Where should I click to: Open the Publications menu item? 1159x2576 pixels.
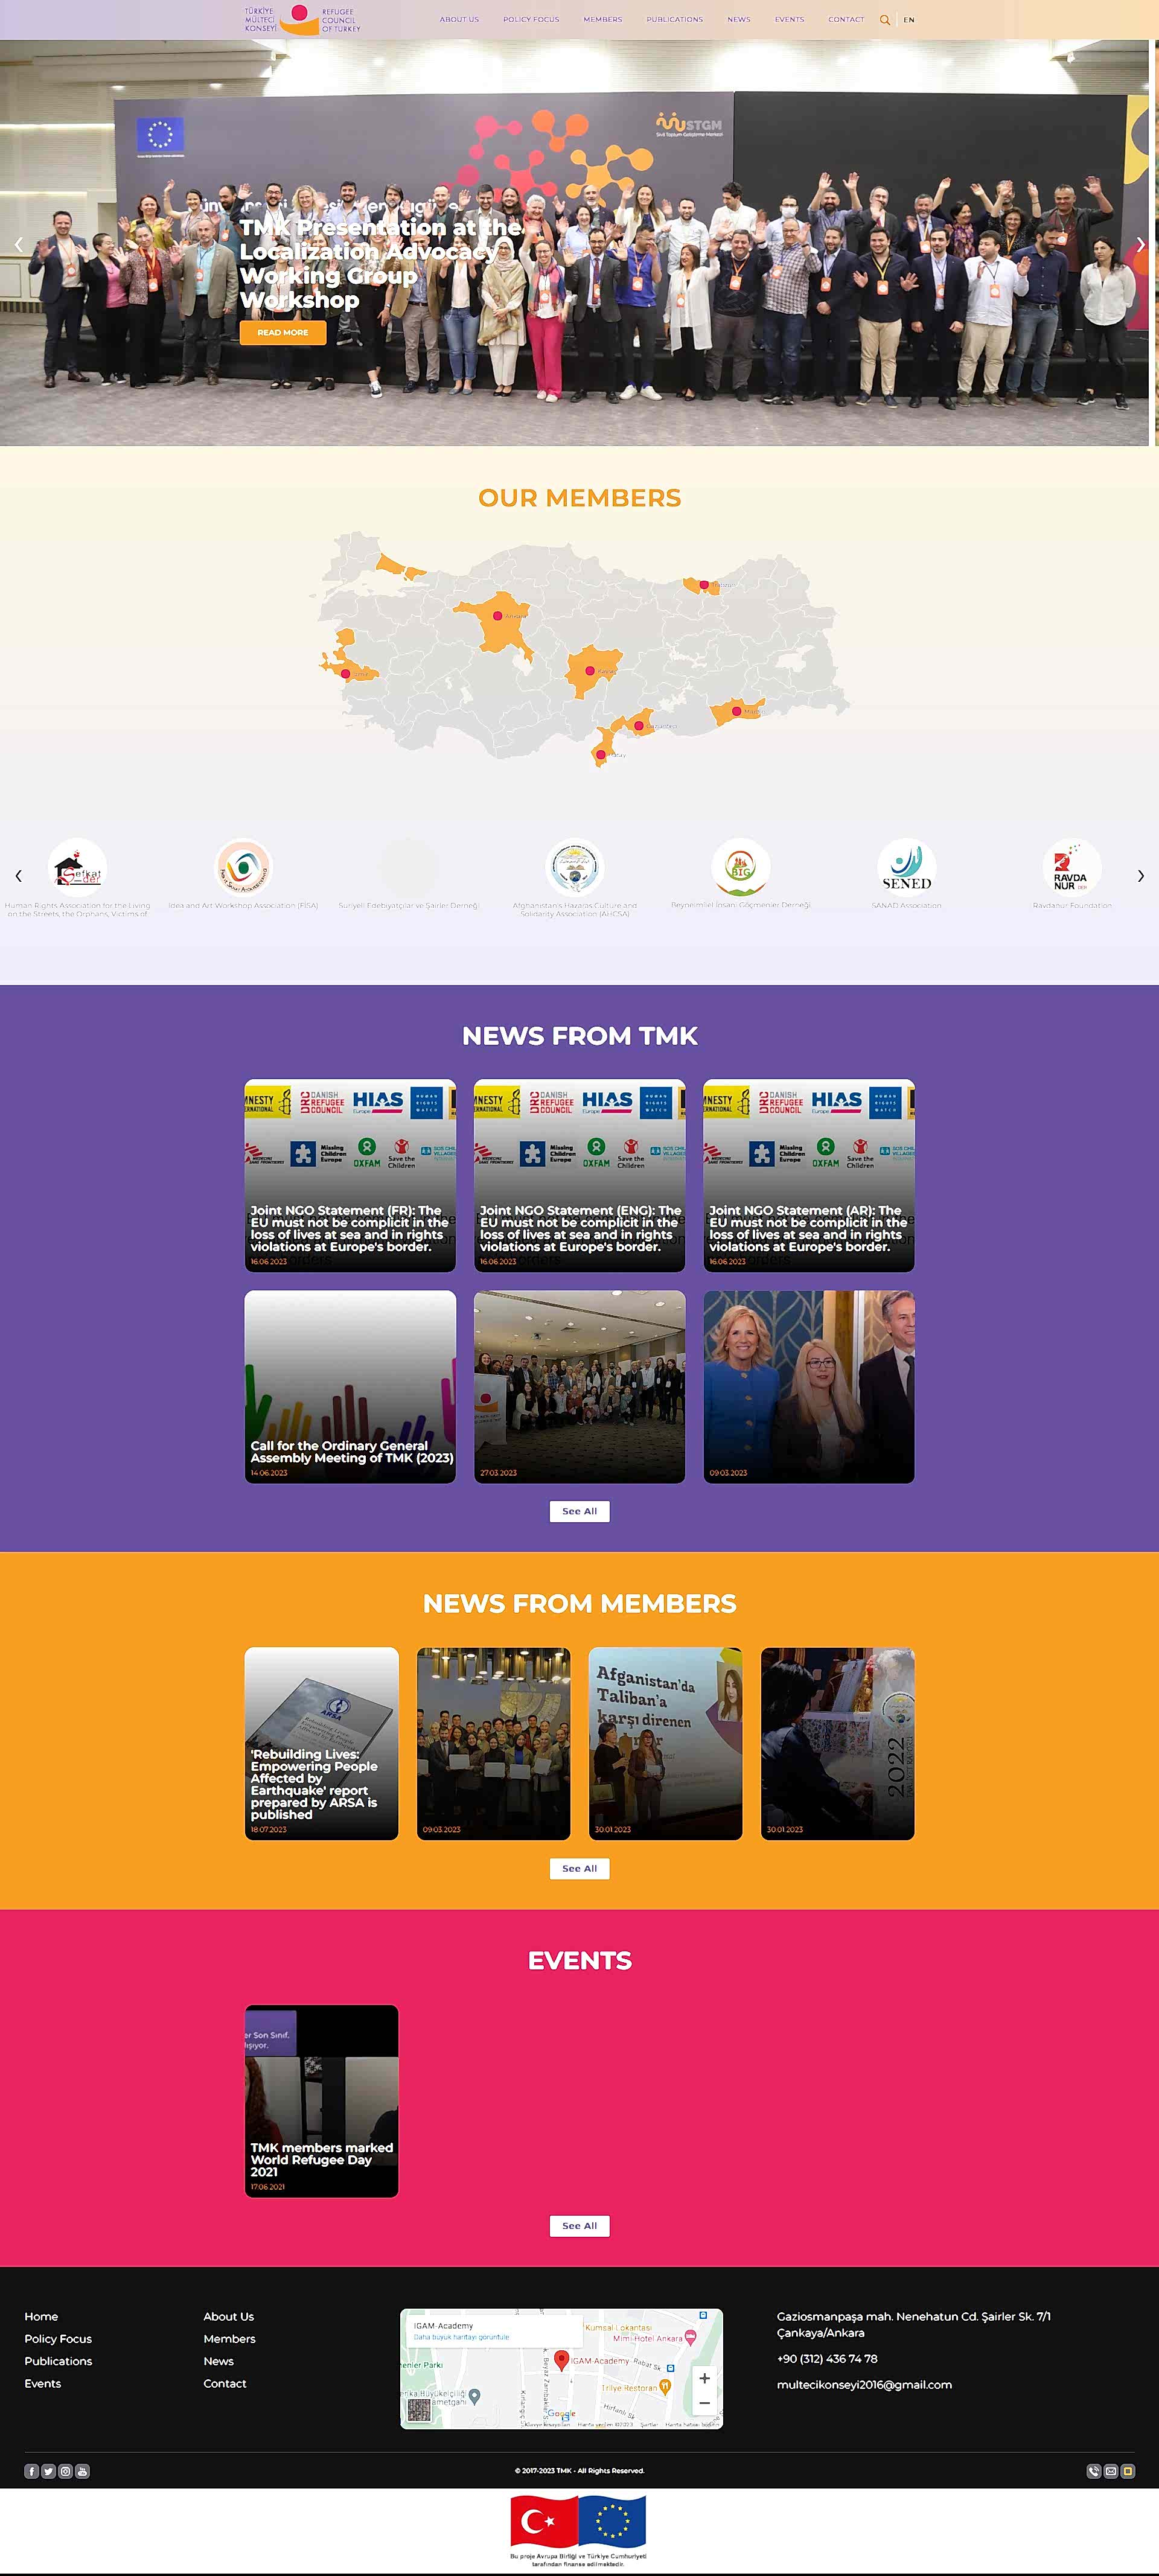point(674,20)
